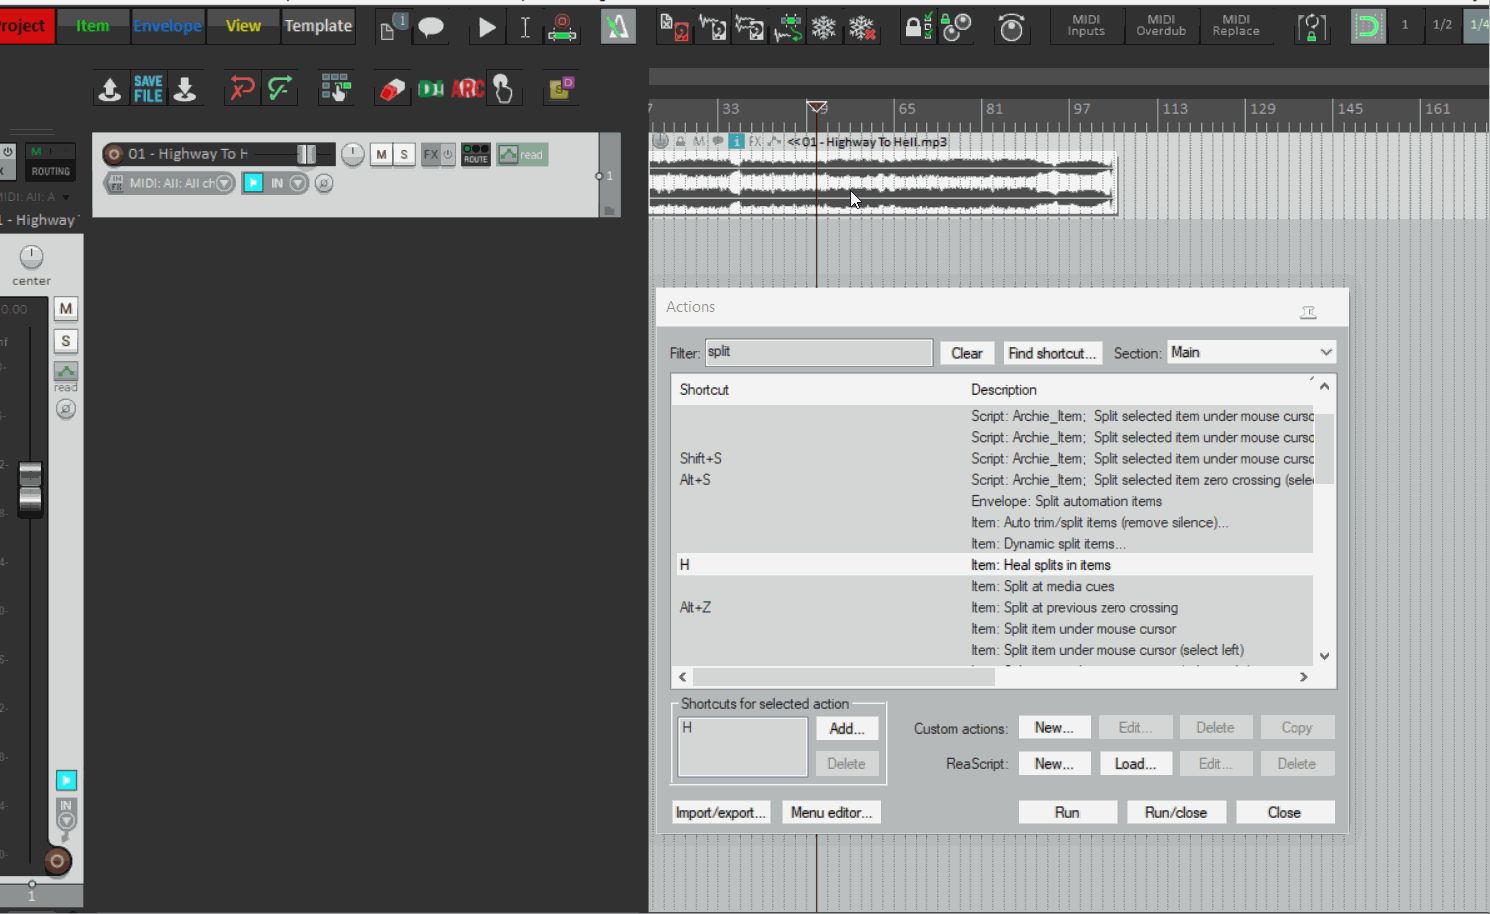Solo the mixer channel strip
Screen dimensions: 1490x914
(x=66, y=341)
